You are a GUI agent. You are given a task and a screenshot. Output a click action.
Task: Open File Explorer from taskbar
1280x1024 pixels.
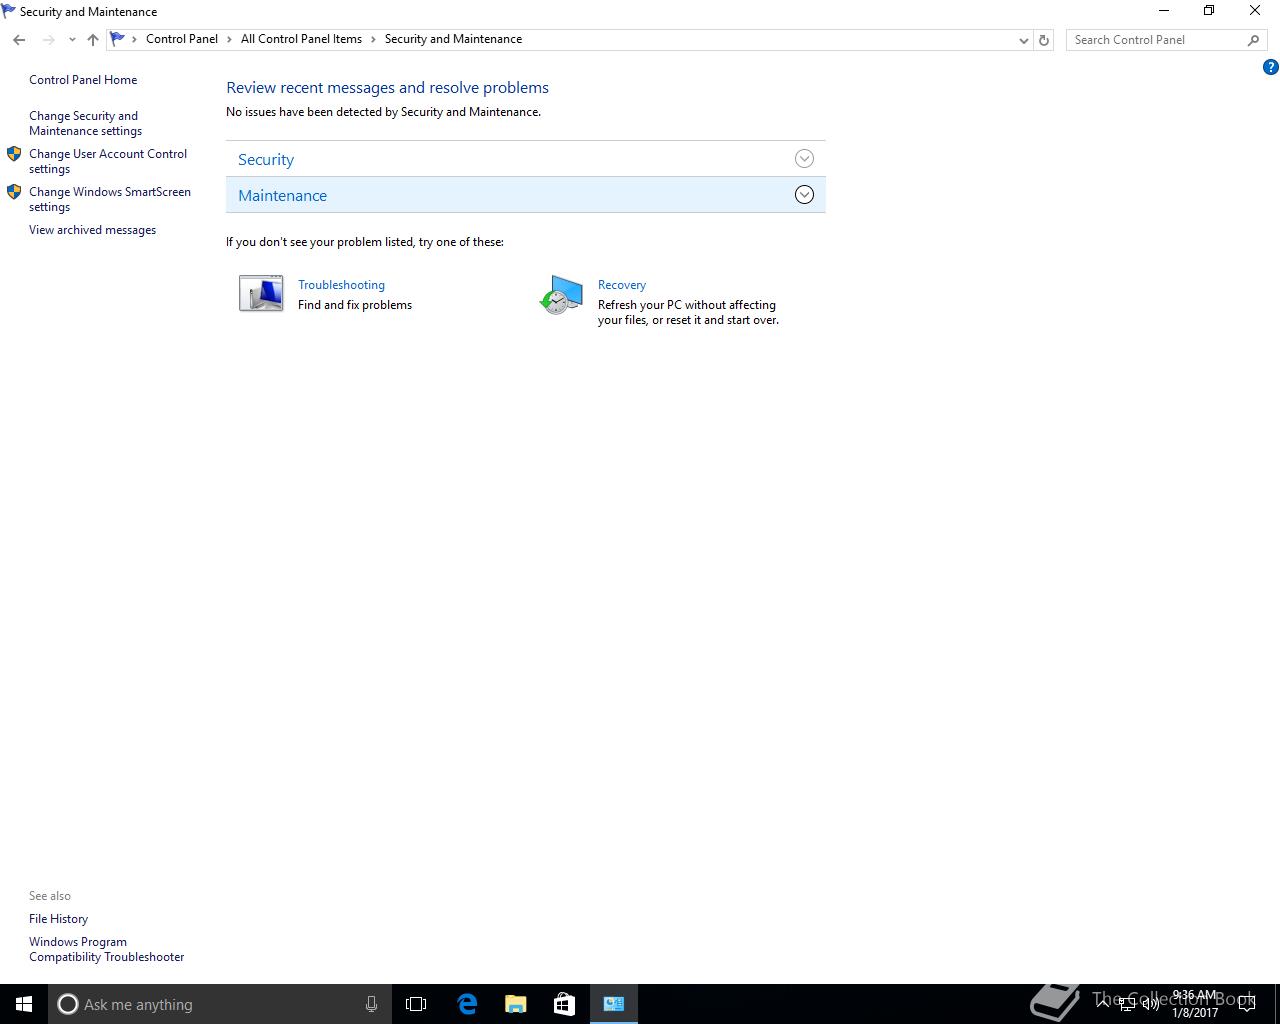(516, 1004)
